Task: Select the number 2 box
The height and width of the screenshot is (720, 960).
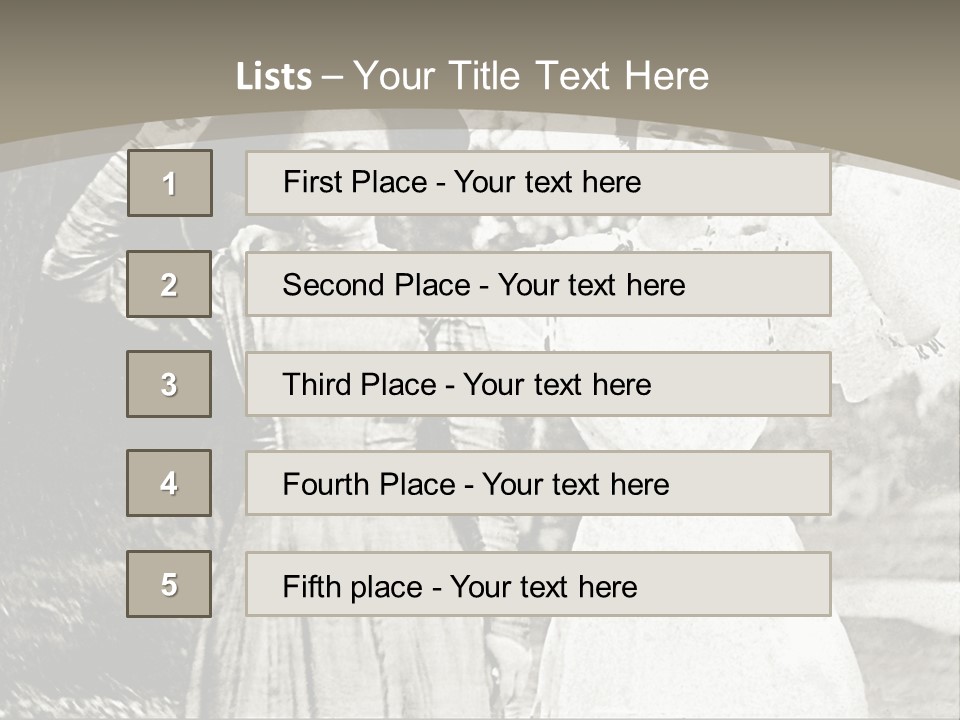Action: (x=169, y=284)
